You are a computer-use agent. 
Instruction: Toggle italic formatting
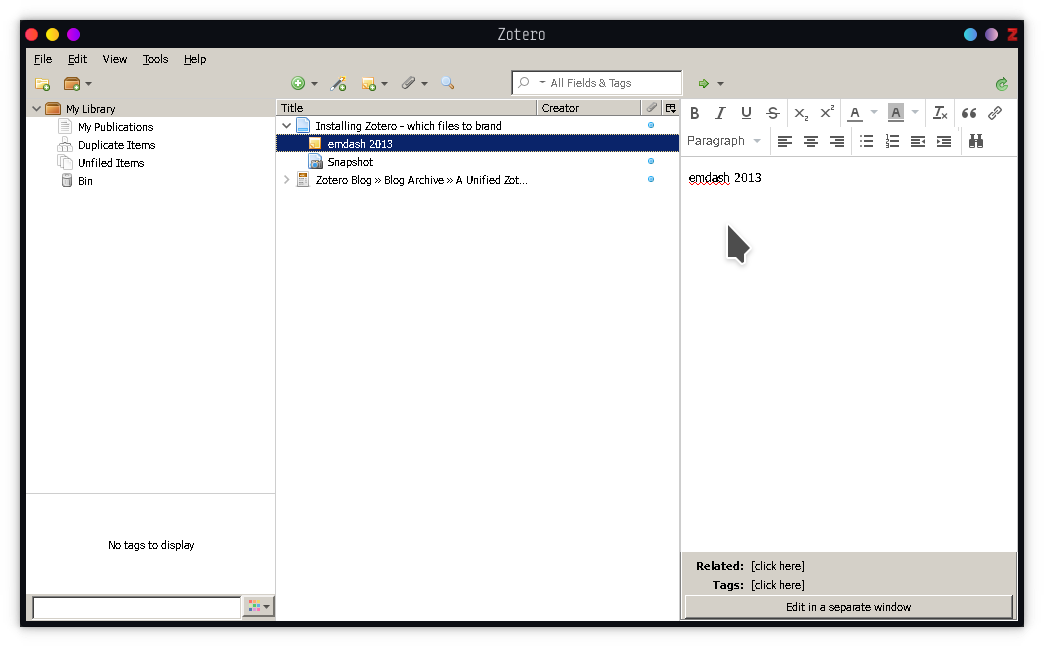point(720,113)
